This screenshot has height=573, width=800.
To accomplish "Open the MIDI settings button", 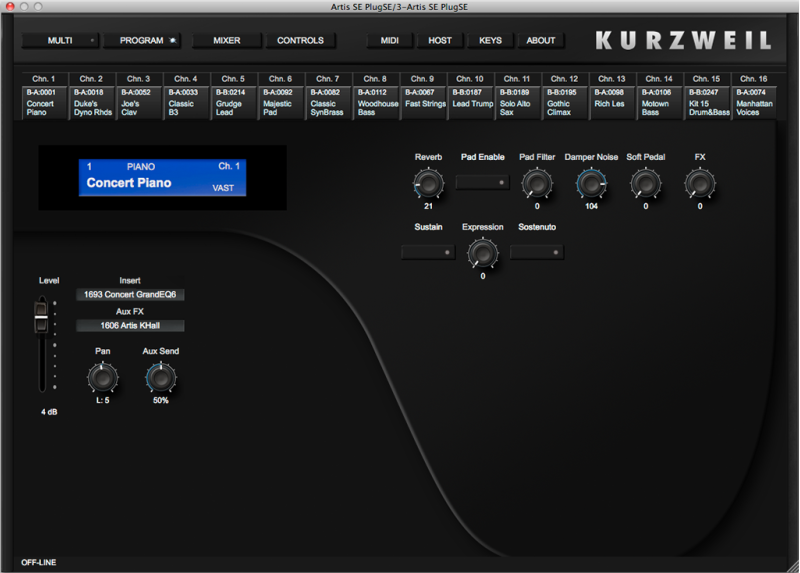I will click(389, 41).
